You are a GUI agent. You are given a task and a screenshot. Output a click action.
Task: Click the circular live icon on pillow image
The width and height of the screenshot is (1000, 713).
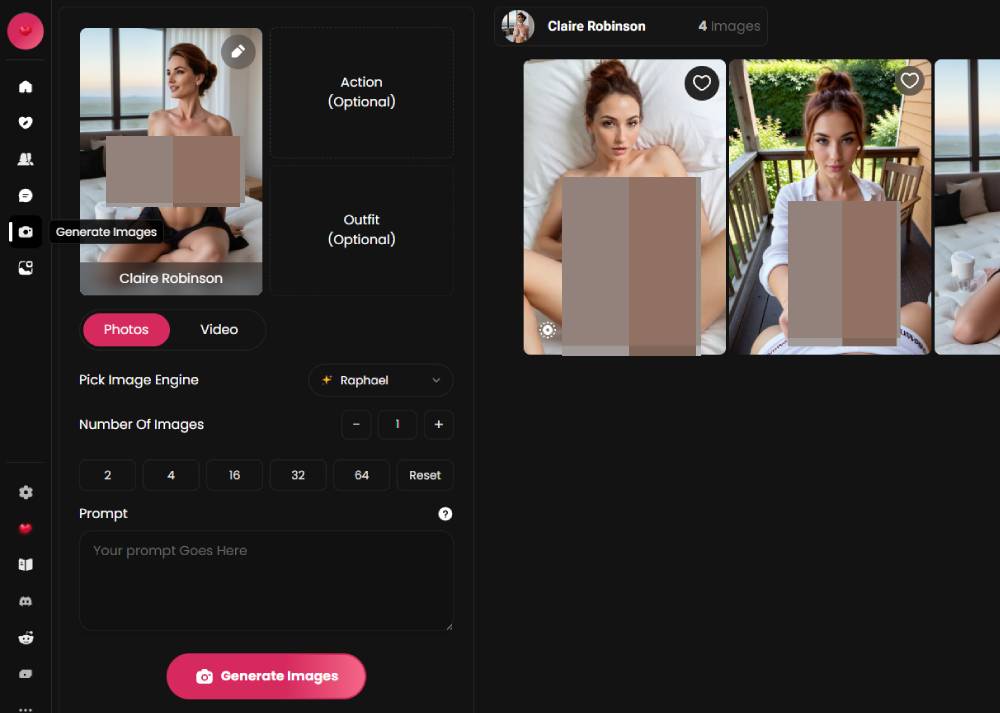[x=547, y=330]
